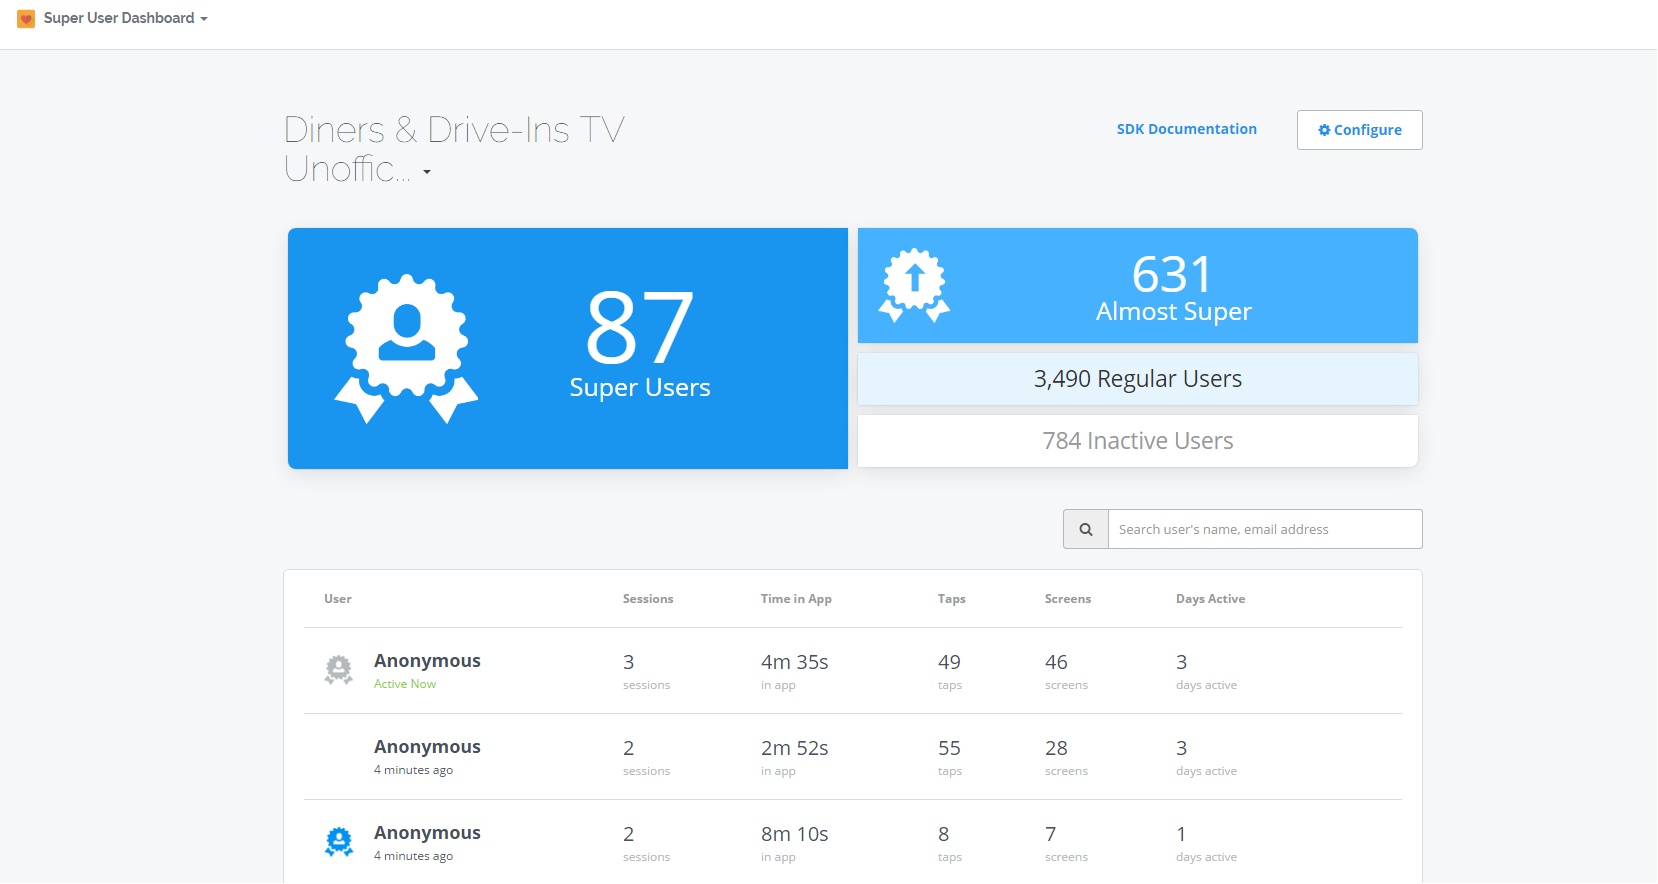The image size is (1658, 884).
Task: Click the 1 days active value
Action: tap(1181, 834)
